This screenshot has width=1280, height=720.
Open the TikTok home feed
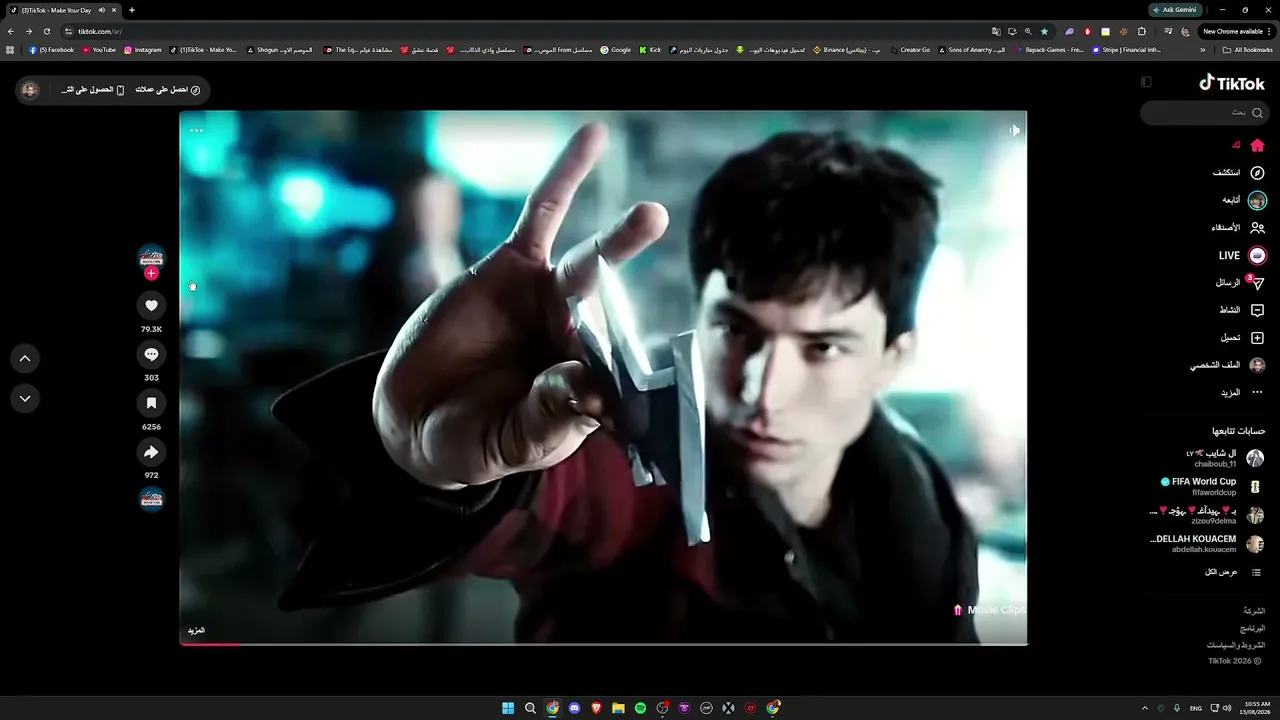point(1249,146)
